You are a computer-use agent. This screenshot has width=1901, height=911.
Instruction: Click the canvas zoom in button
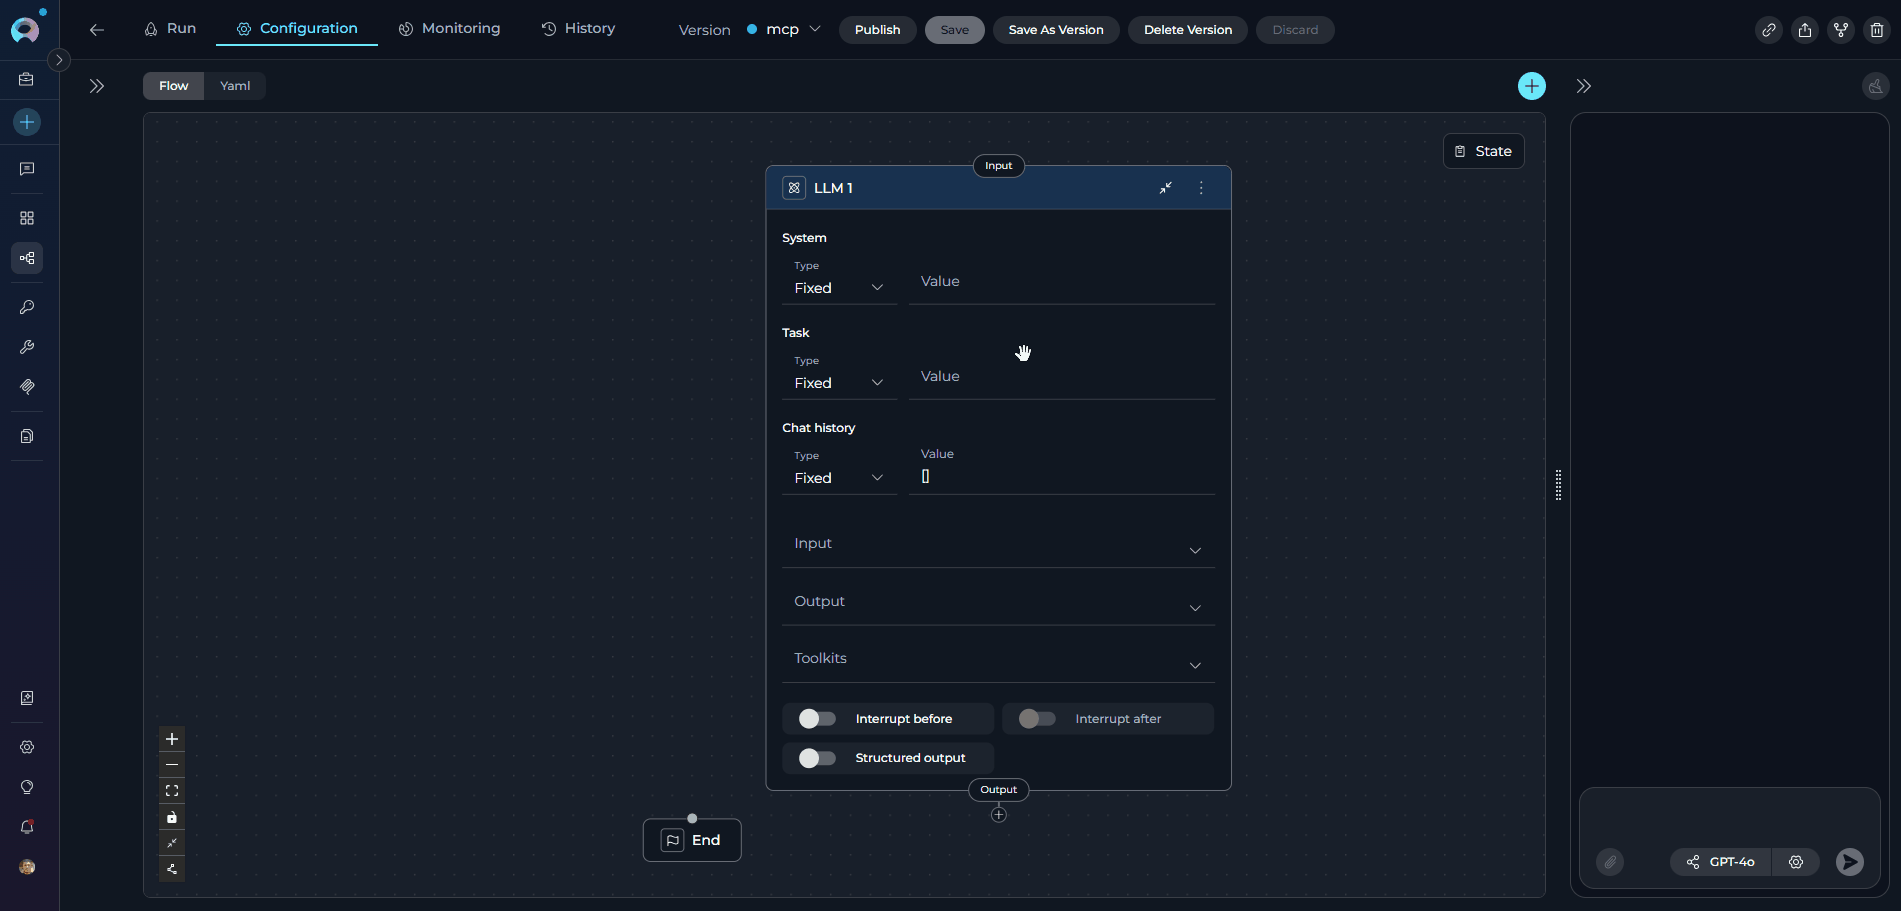pyautogui.click(x=172, y=739)
